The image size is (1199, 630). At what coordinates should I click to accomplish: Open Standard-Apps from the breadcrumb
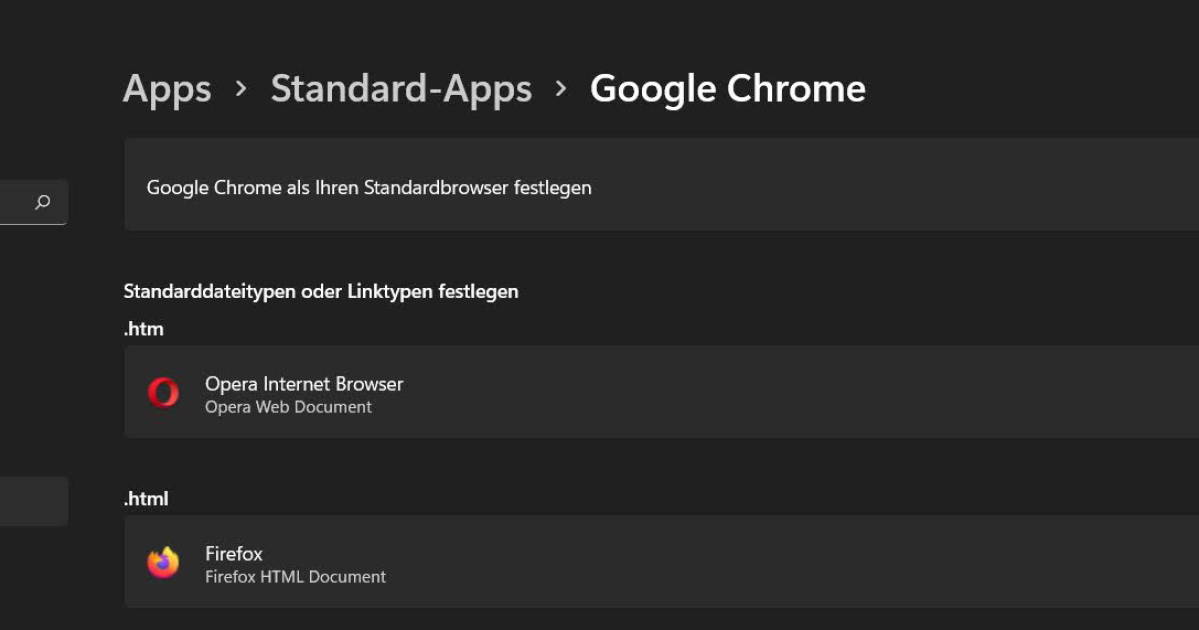(x=402, y=89)
